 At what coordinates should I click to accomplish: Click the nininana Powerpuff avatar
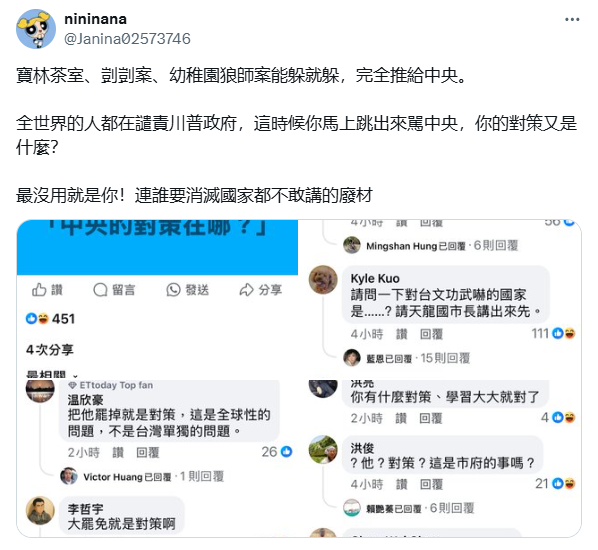(36, 29)
